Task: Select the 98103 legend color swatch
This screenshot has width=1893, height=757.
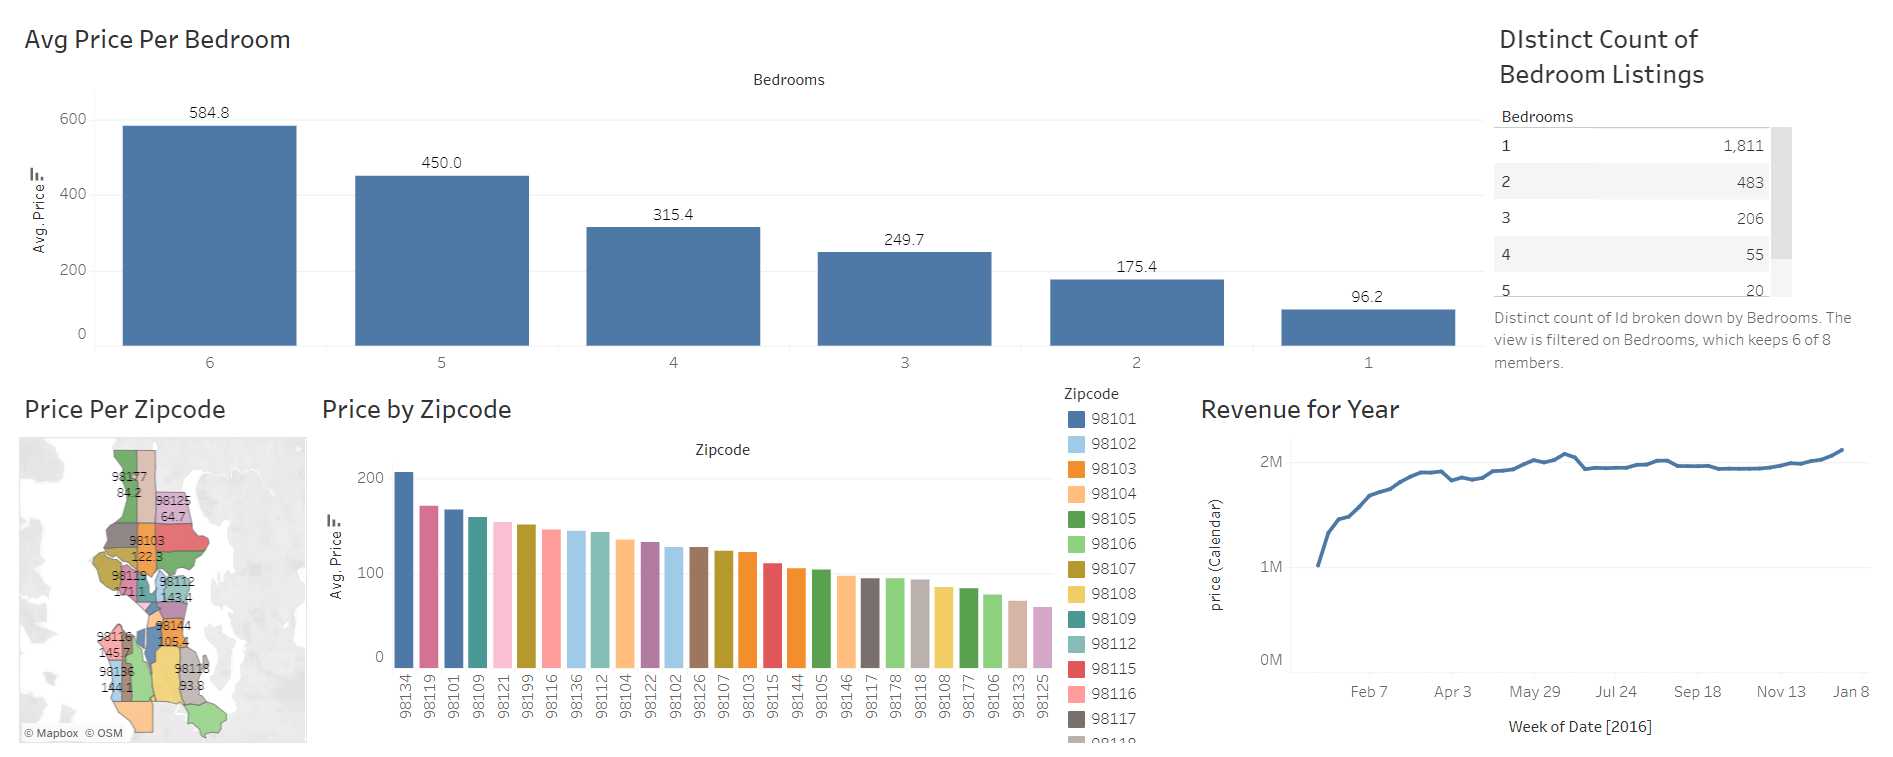Action: 1076,469
